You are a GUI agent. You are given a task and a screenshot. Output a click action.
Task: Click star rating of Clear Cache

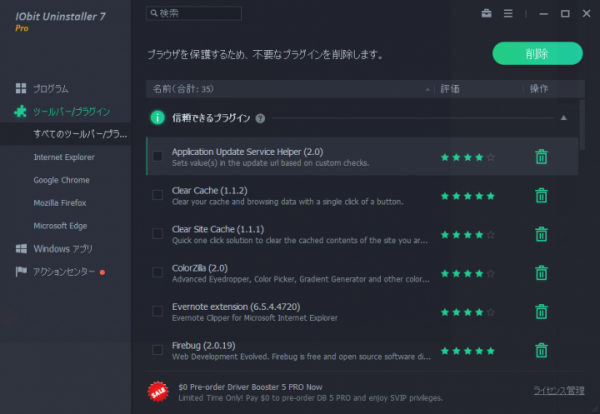point(468,196)
